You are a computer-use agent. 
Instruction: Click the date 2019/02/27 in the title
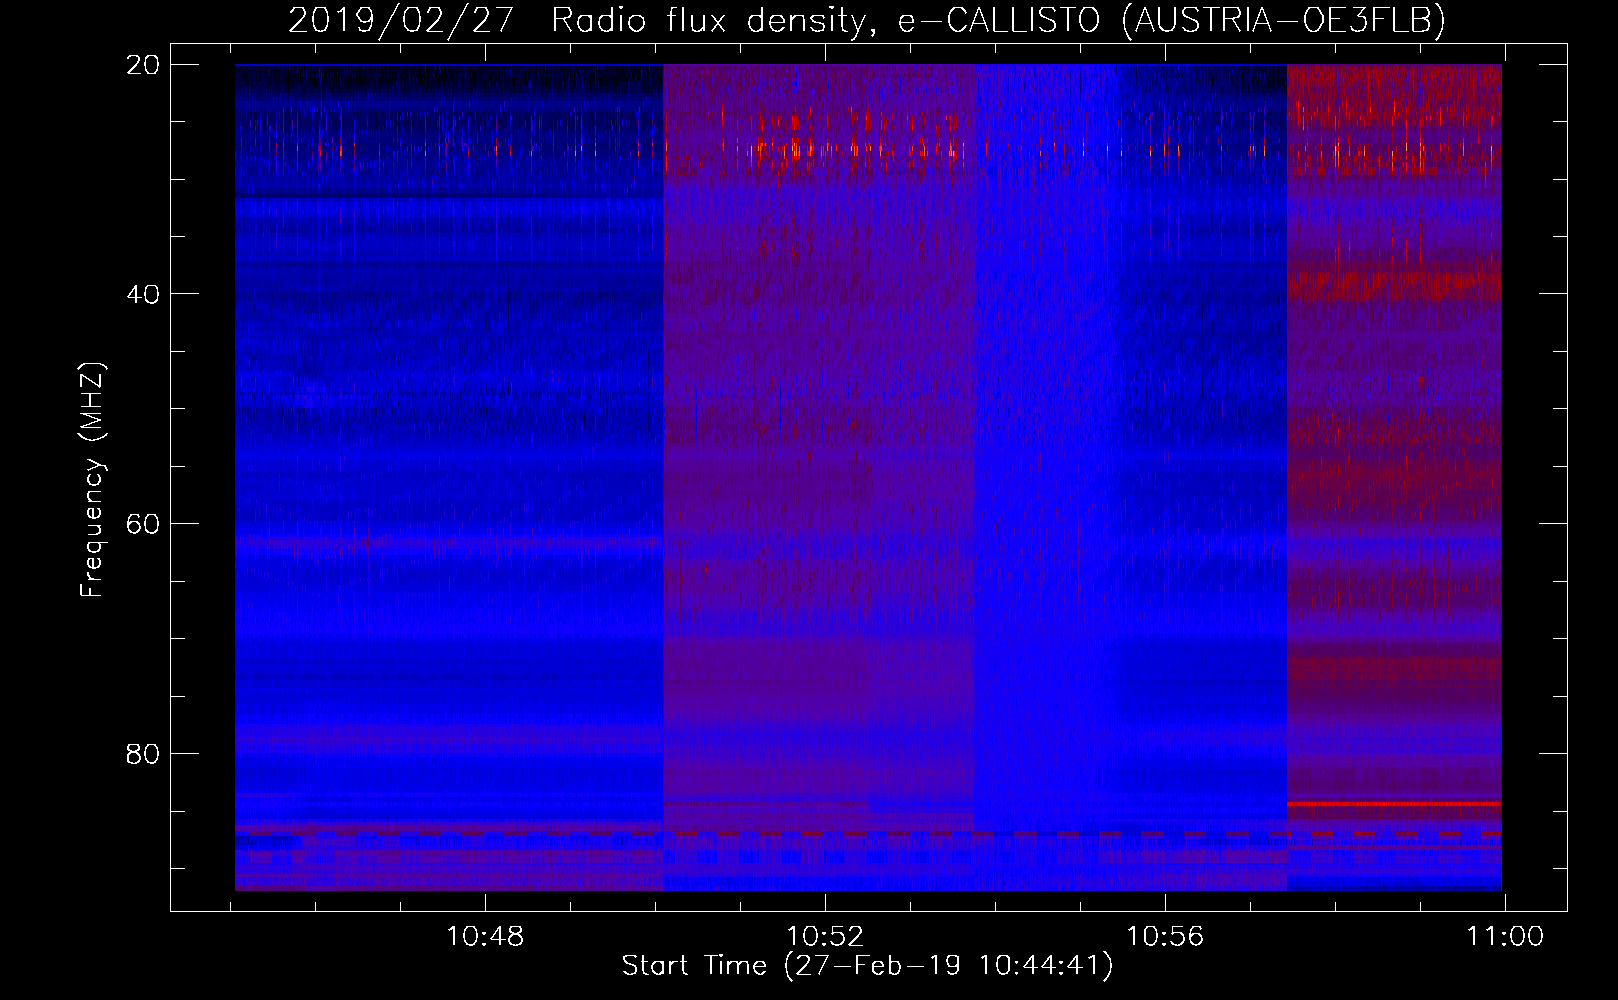pyautogui.click(x=401, y=21)
